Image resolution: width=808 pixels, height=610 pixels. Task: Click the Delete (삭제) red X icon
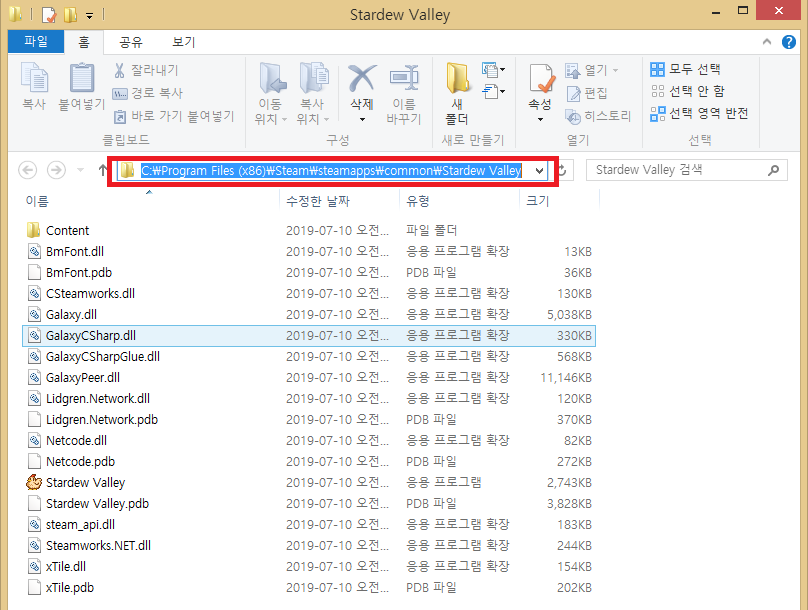click(x=362, y=78)
